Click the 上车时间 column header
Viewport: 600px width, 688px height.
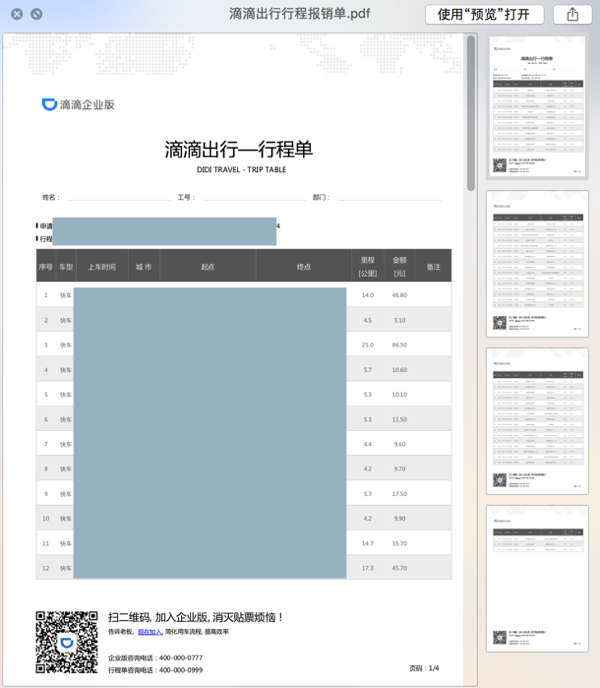[102, 267]
